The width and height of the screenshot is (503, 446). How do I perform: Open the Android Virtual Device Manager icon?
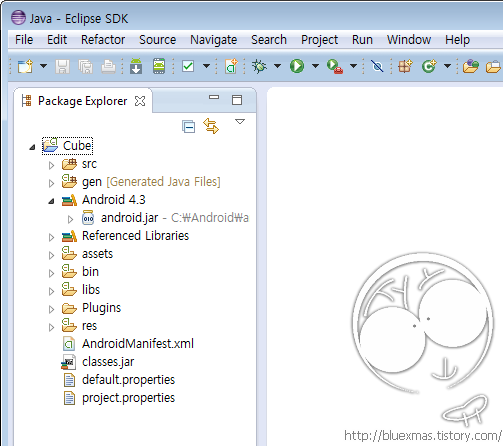click(159, 66)
